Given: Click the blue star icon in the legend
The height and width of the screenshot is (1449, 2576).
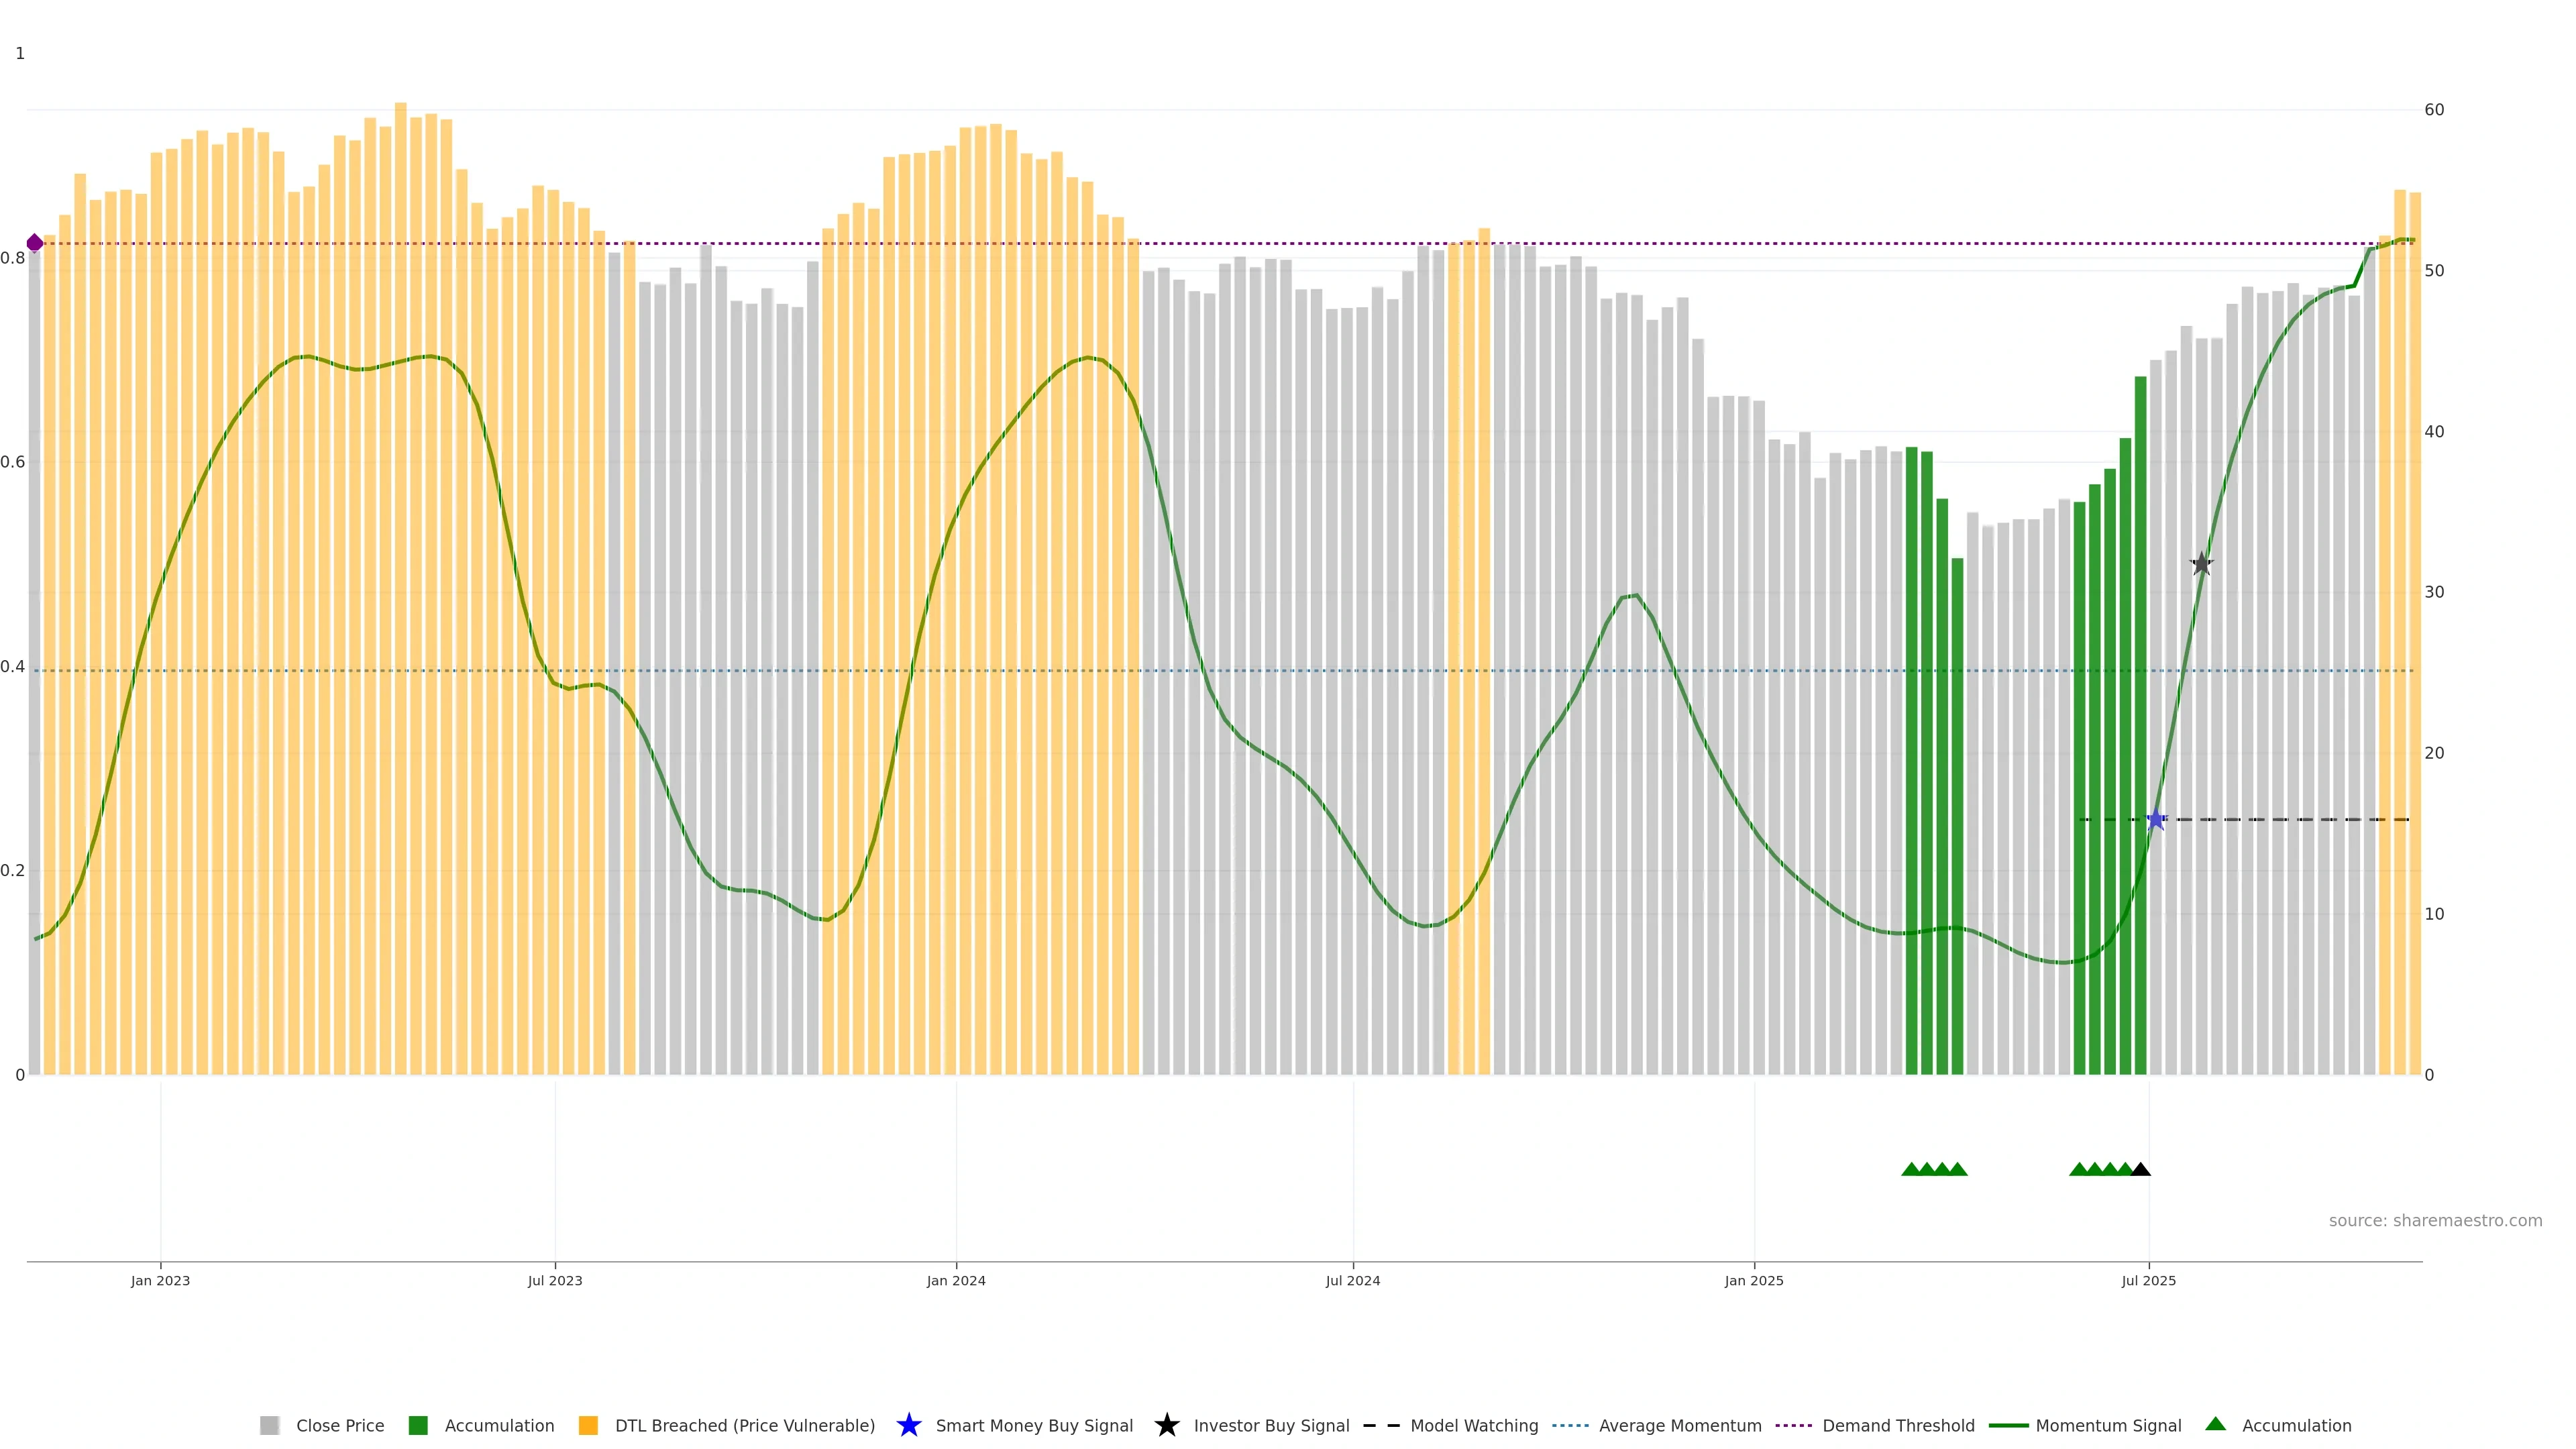Looking at the screenshot, I should click(x=908, y=1425).
